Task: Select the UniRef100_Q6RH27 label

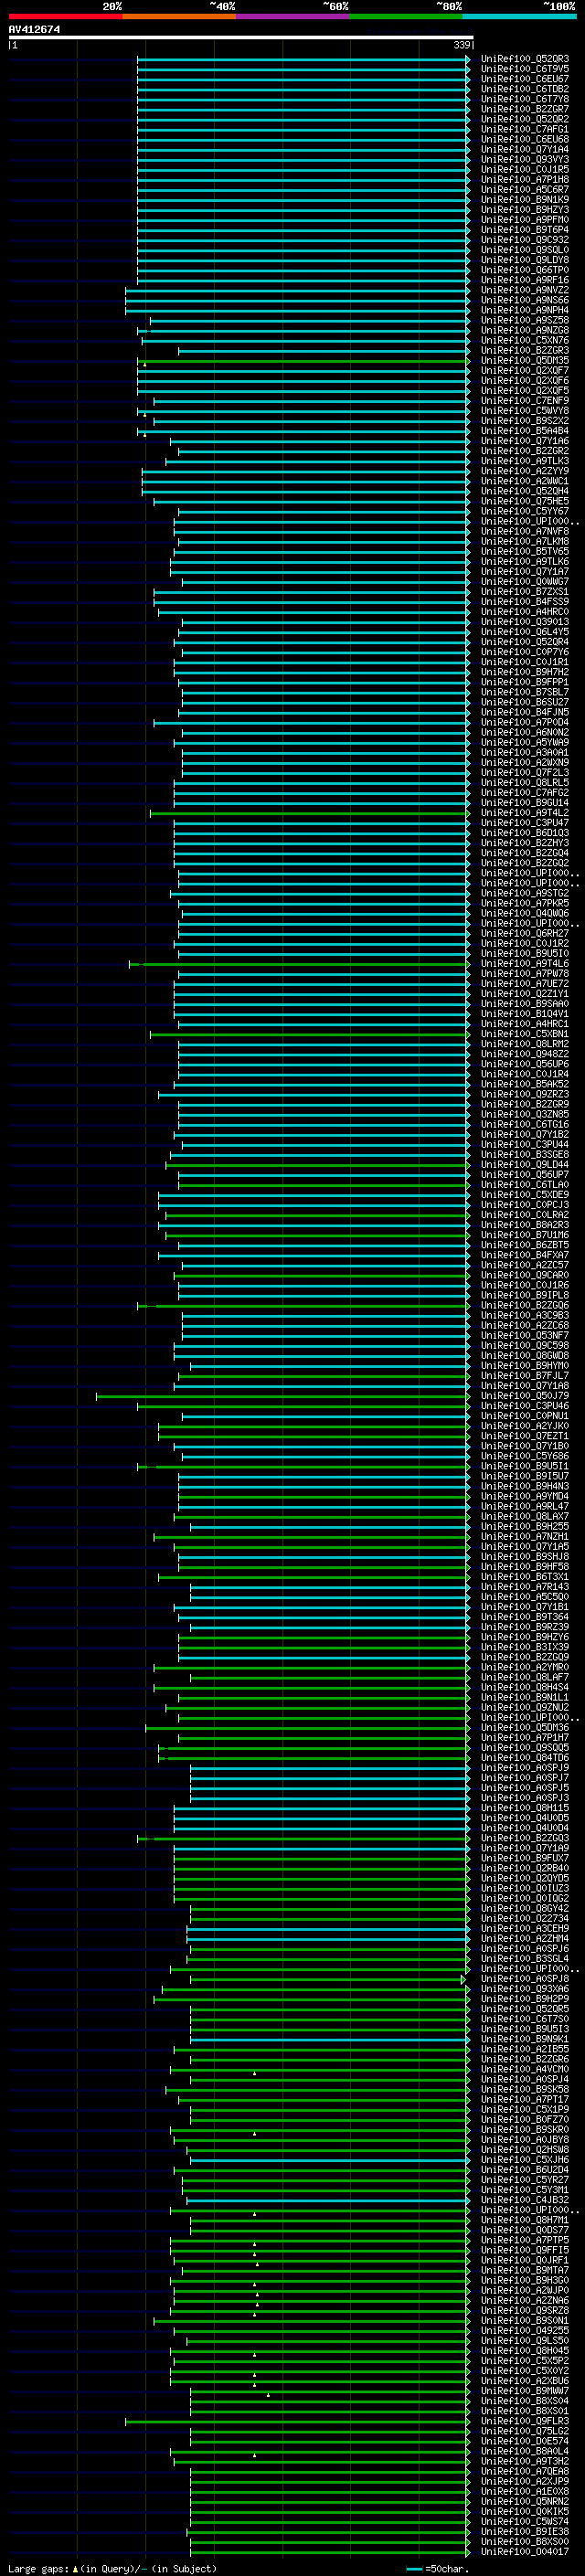Action: pos(524,933)
